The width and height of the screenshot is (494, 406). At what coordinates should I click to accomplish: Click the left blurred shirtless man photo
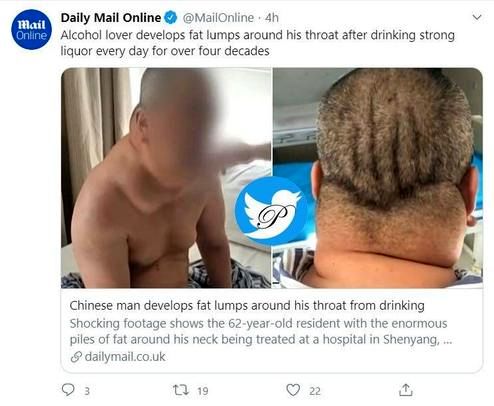[166, 178]
